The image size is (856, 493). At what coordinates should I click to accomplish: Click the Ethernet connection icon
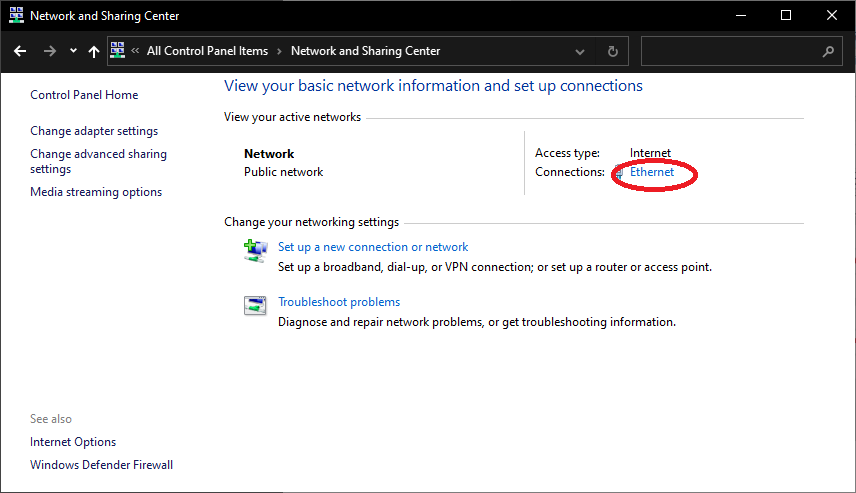pyautogui.click(x=620, y=173)
